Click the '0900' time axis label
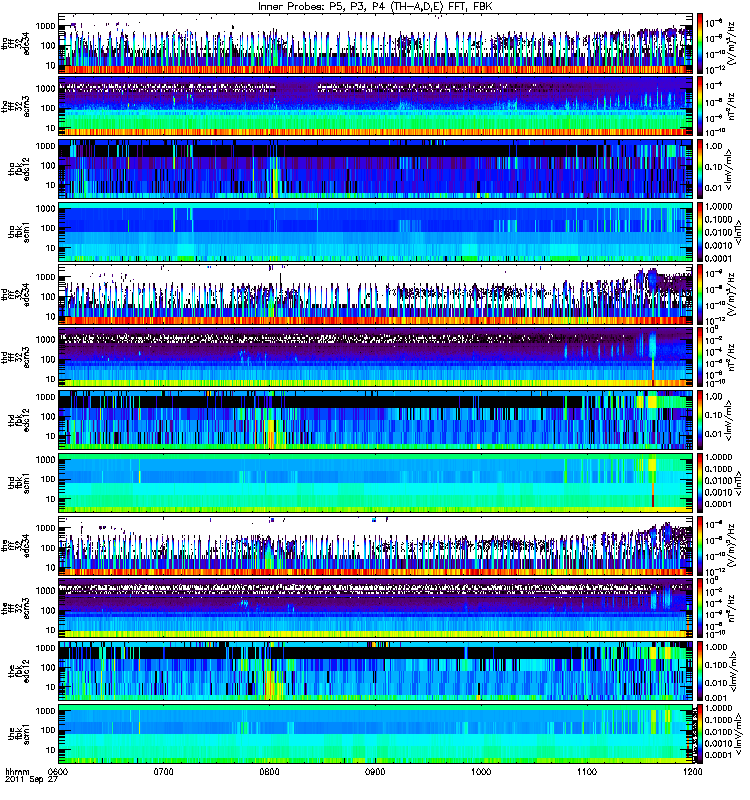 click(x=376, y=771)
